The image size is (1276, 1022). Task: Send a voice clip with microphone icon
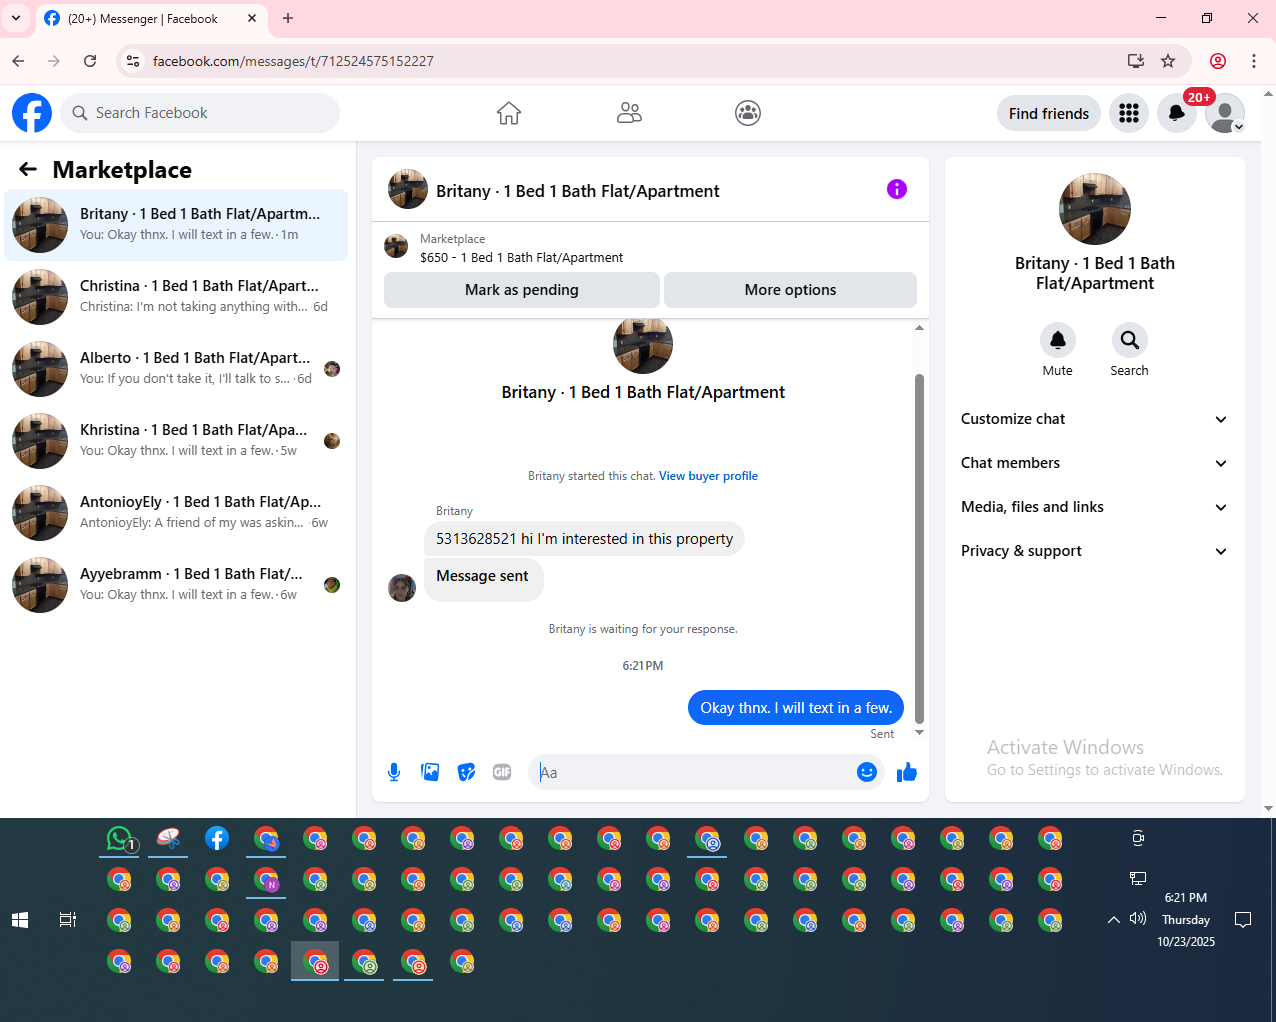point(394,772)
